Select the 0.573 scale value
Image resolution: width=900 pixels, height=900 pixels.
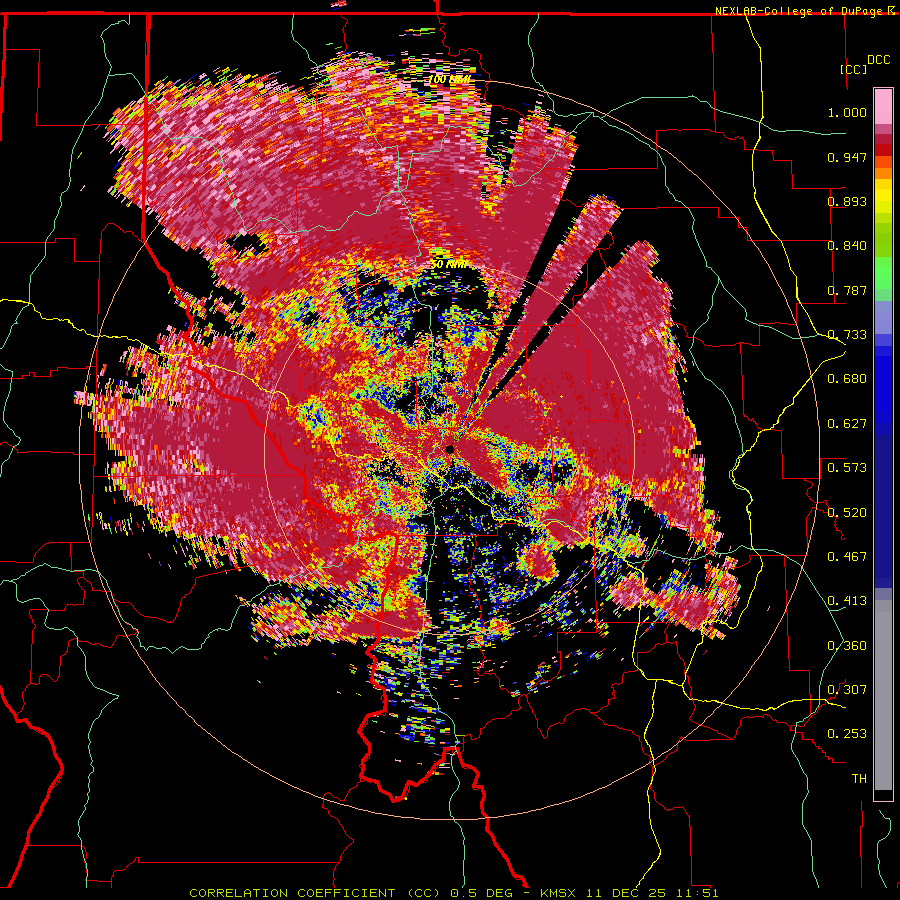pos(847,468)
